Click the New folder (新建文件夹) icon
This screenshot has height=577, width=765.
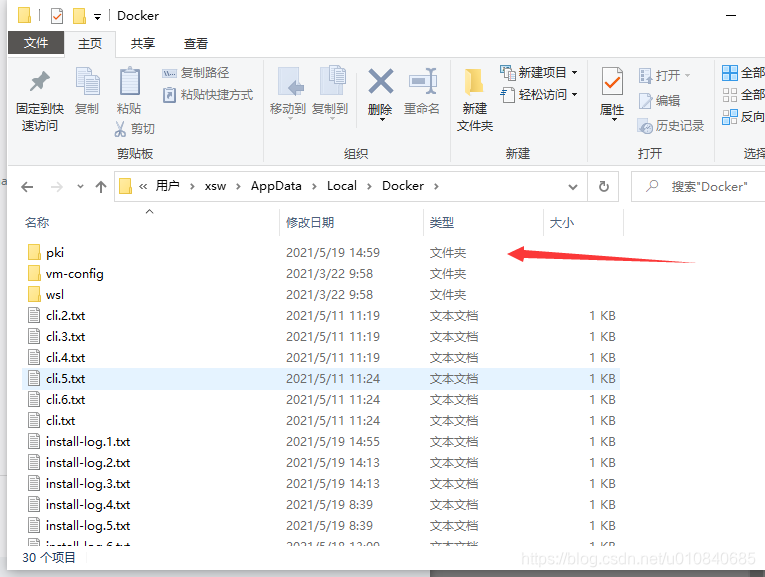pyautogui.click(x=474, y=81)
